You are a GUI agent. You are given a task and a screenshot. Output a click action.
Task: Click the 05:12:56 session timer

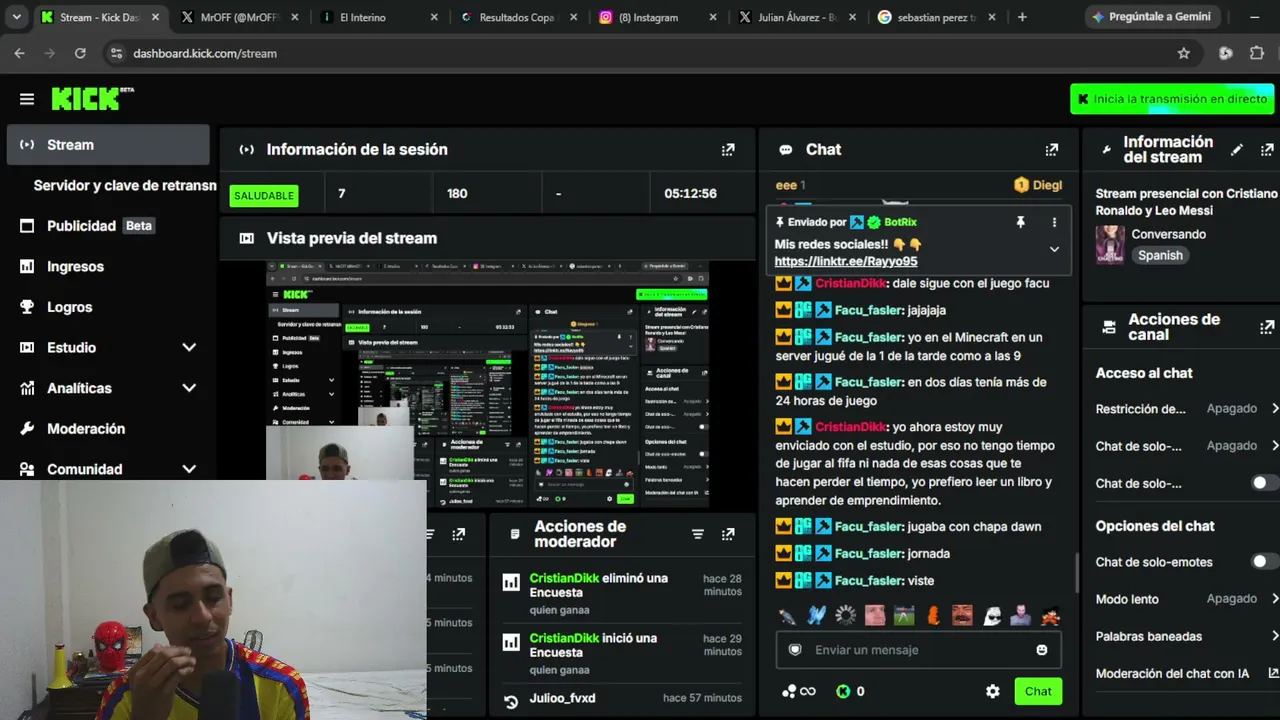pos(690,194)
